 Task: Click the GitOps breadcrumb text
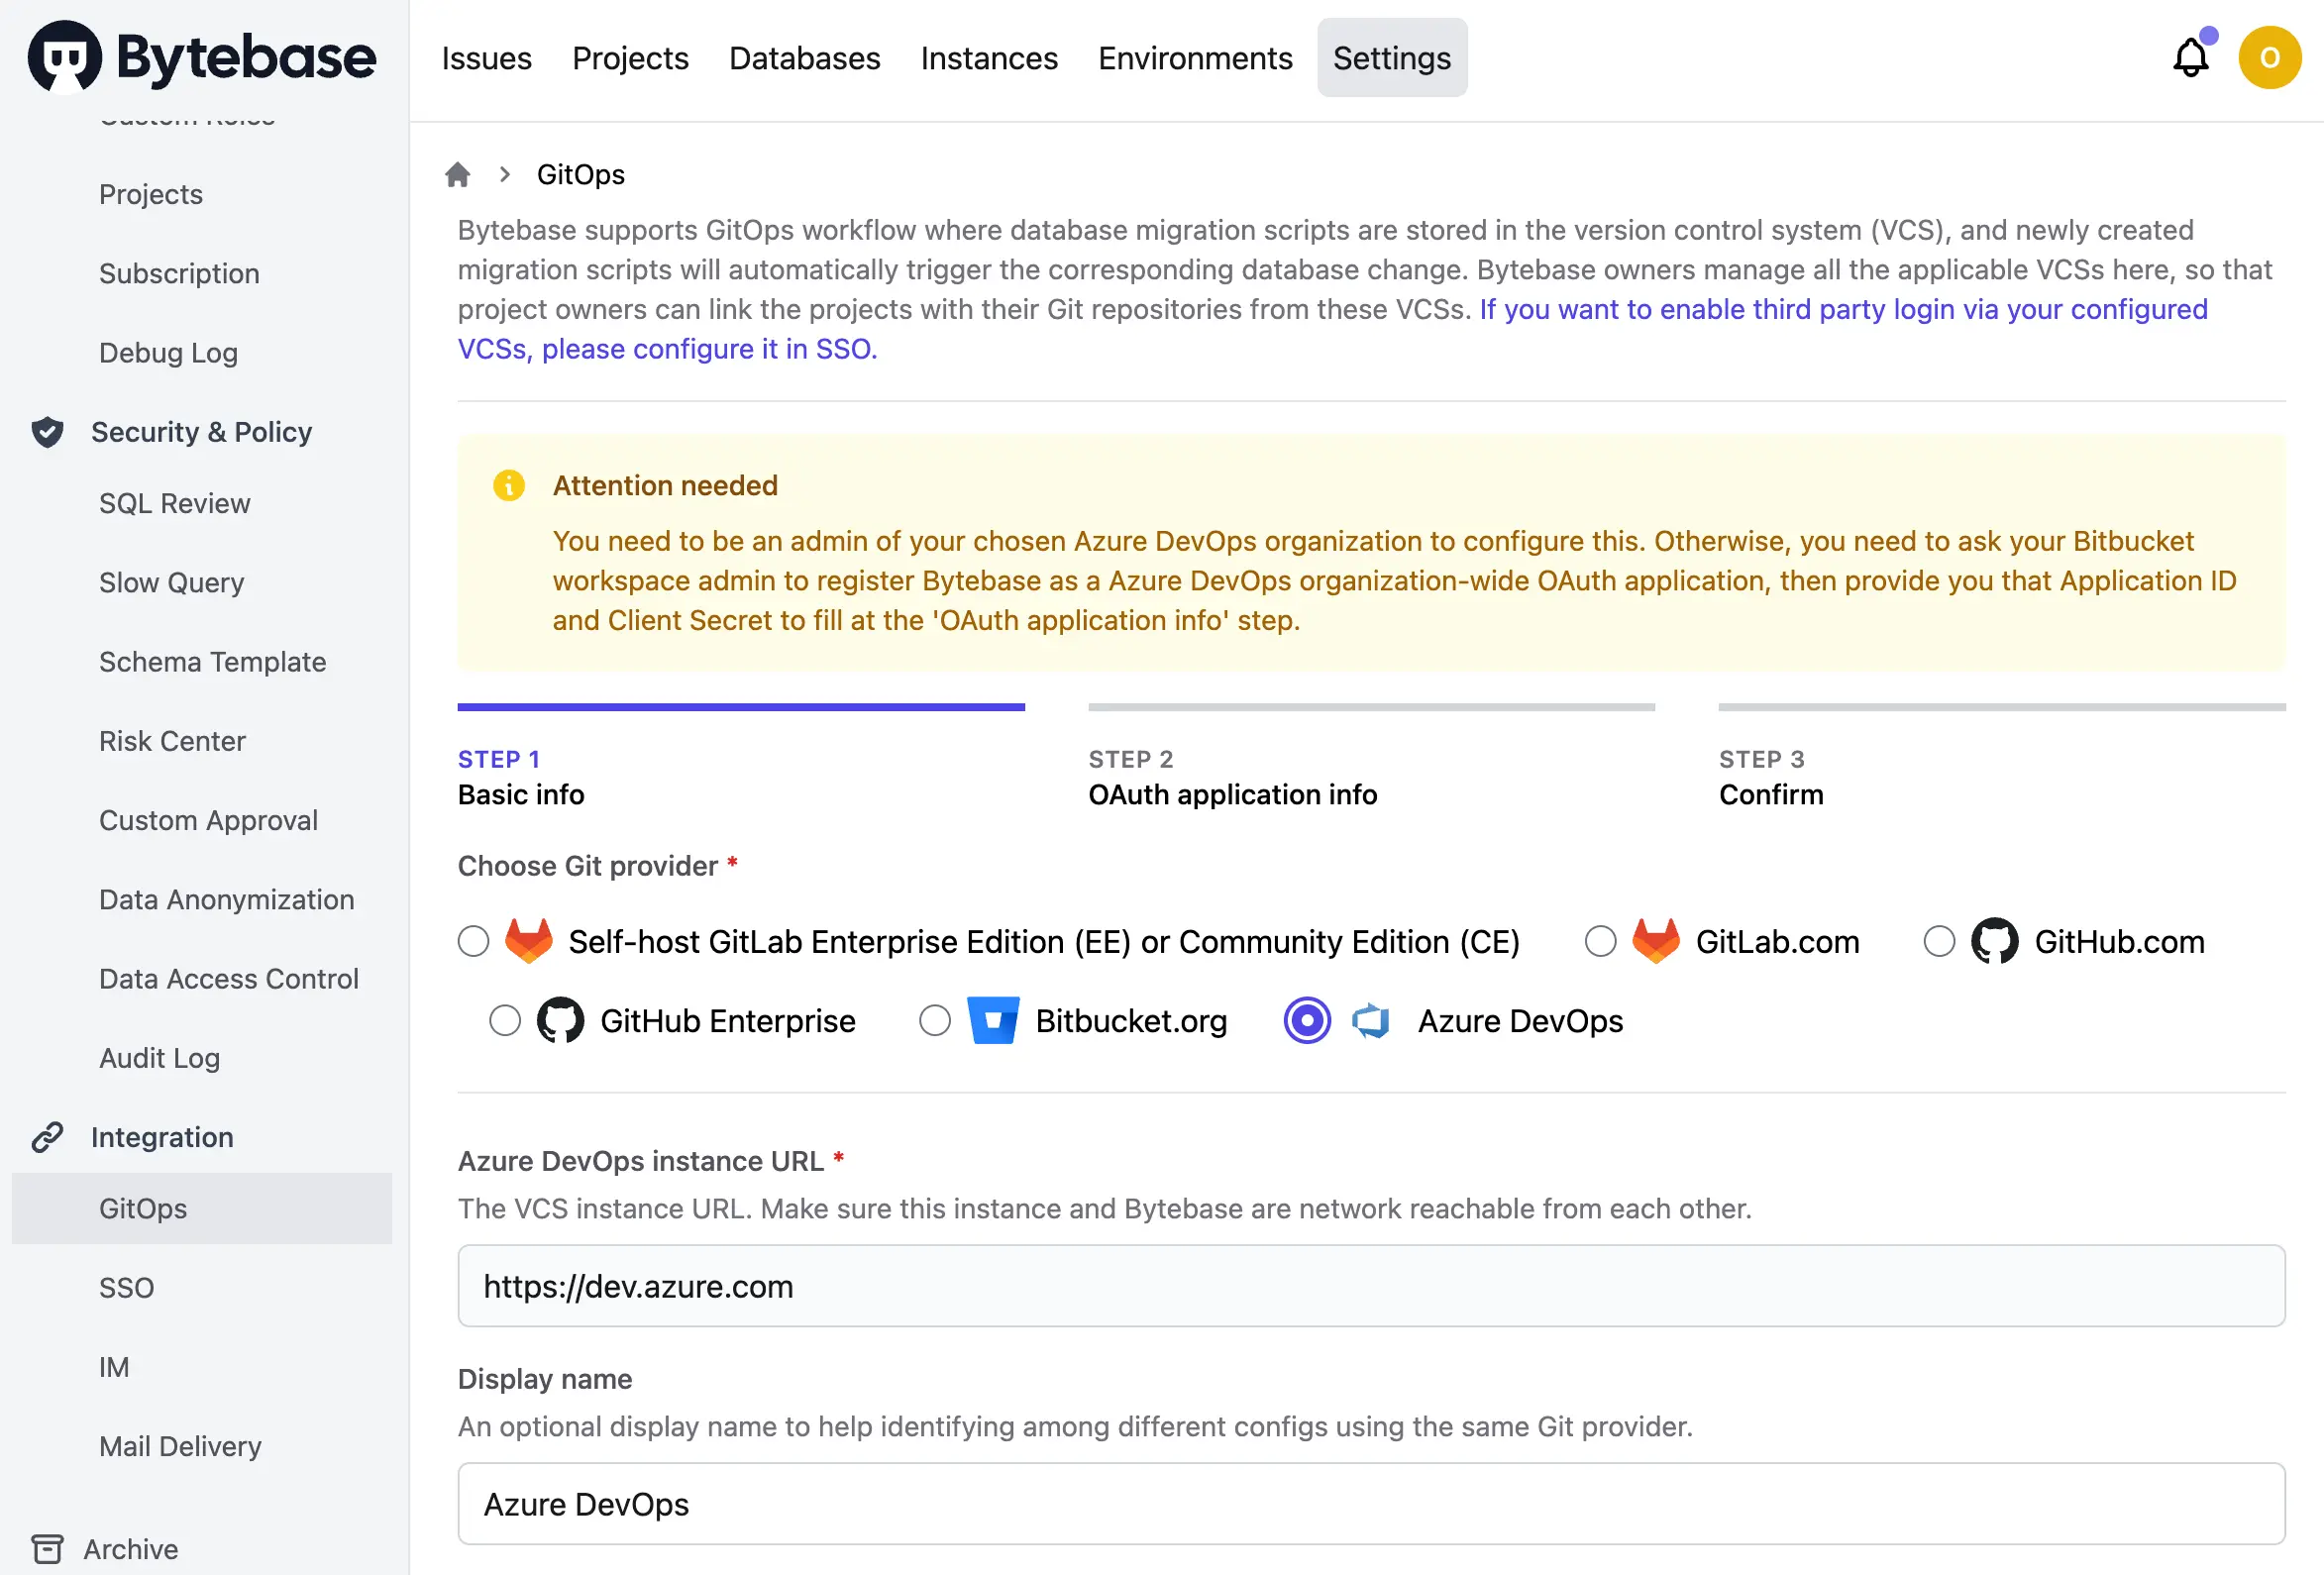(580, 174)
